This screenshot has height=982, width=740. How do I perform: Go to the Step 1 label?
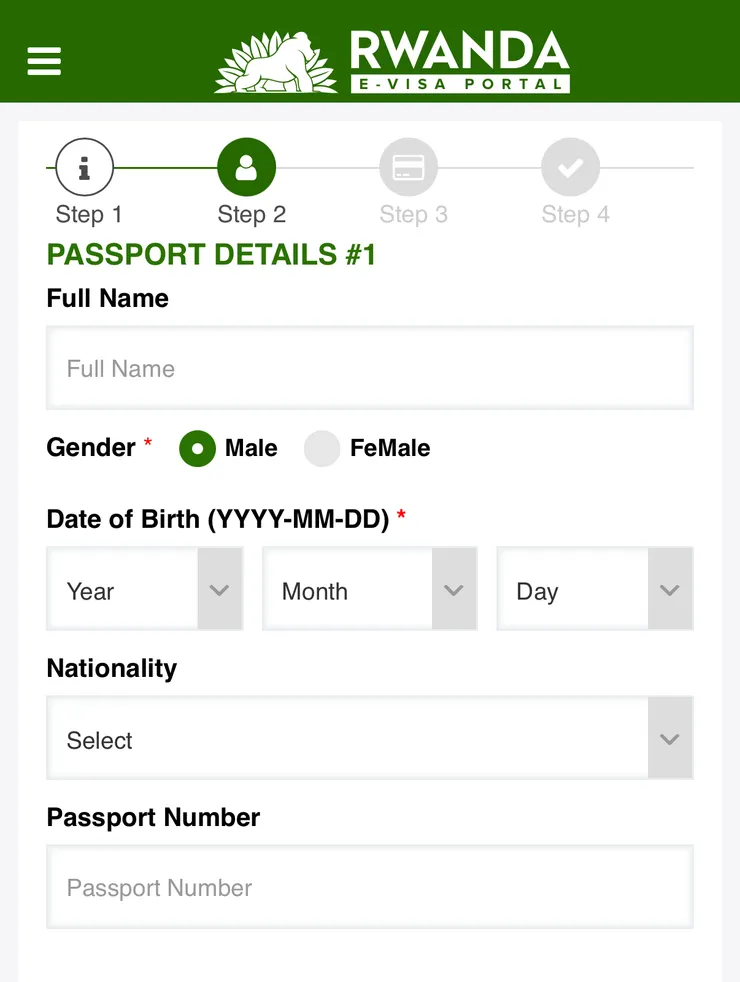[88, 214]
